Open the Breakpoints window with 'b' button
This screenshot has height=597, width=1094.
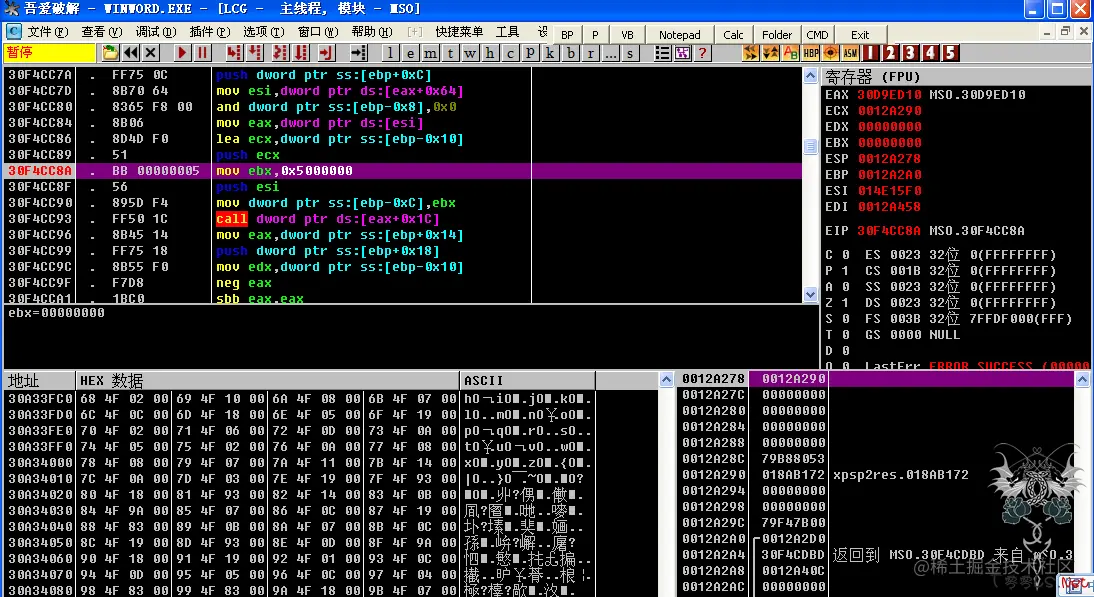pos(571,53)
